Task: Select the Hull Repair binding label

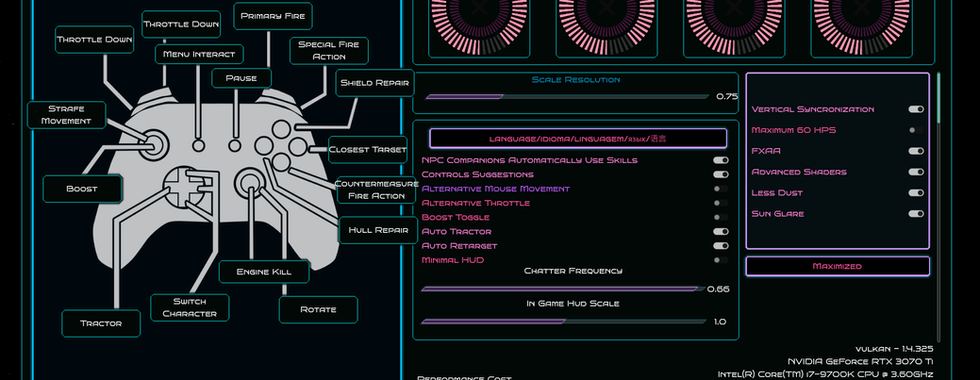Action: point(378,229)
